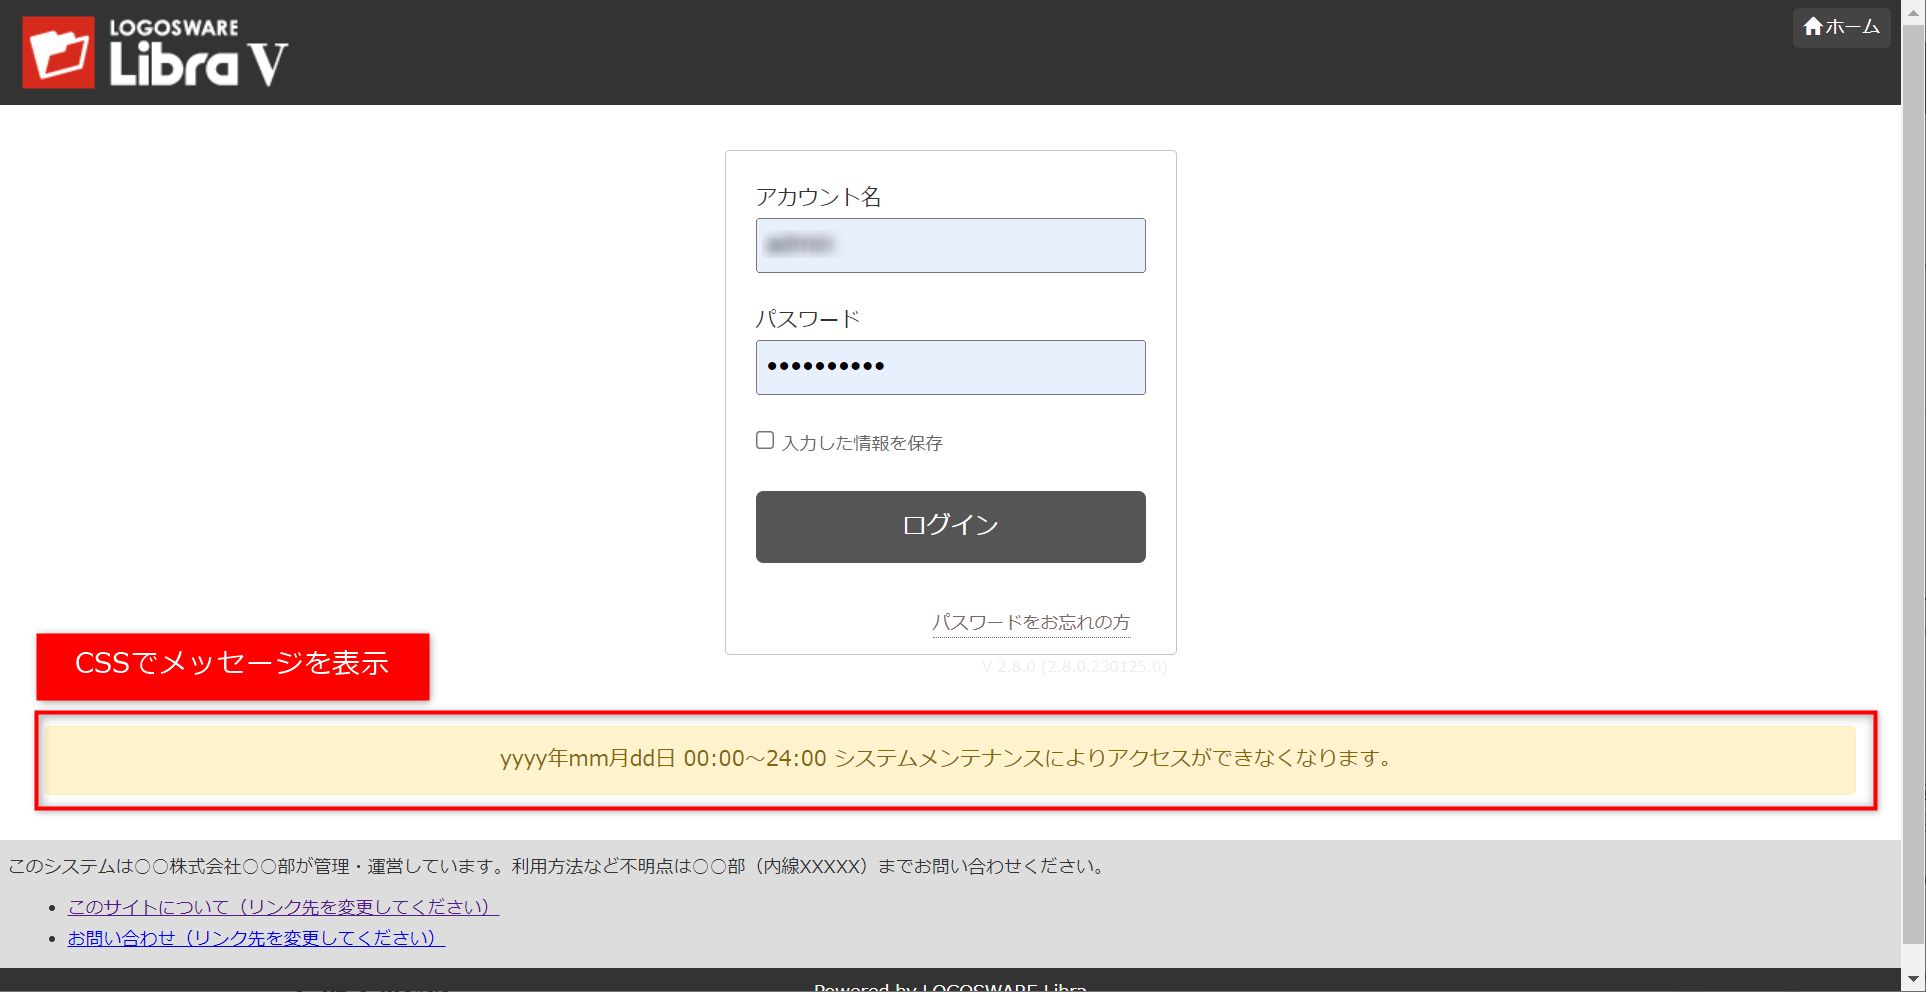Select the maintenance notice banner
The height and width of the screenshot is (992, 1926).
(x=950, y=759)
